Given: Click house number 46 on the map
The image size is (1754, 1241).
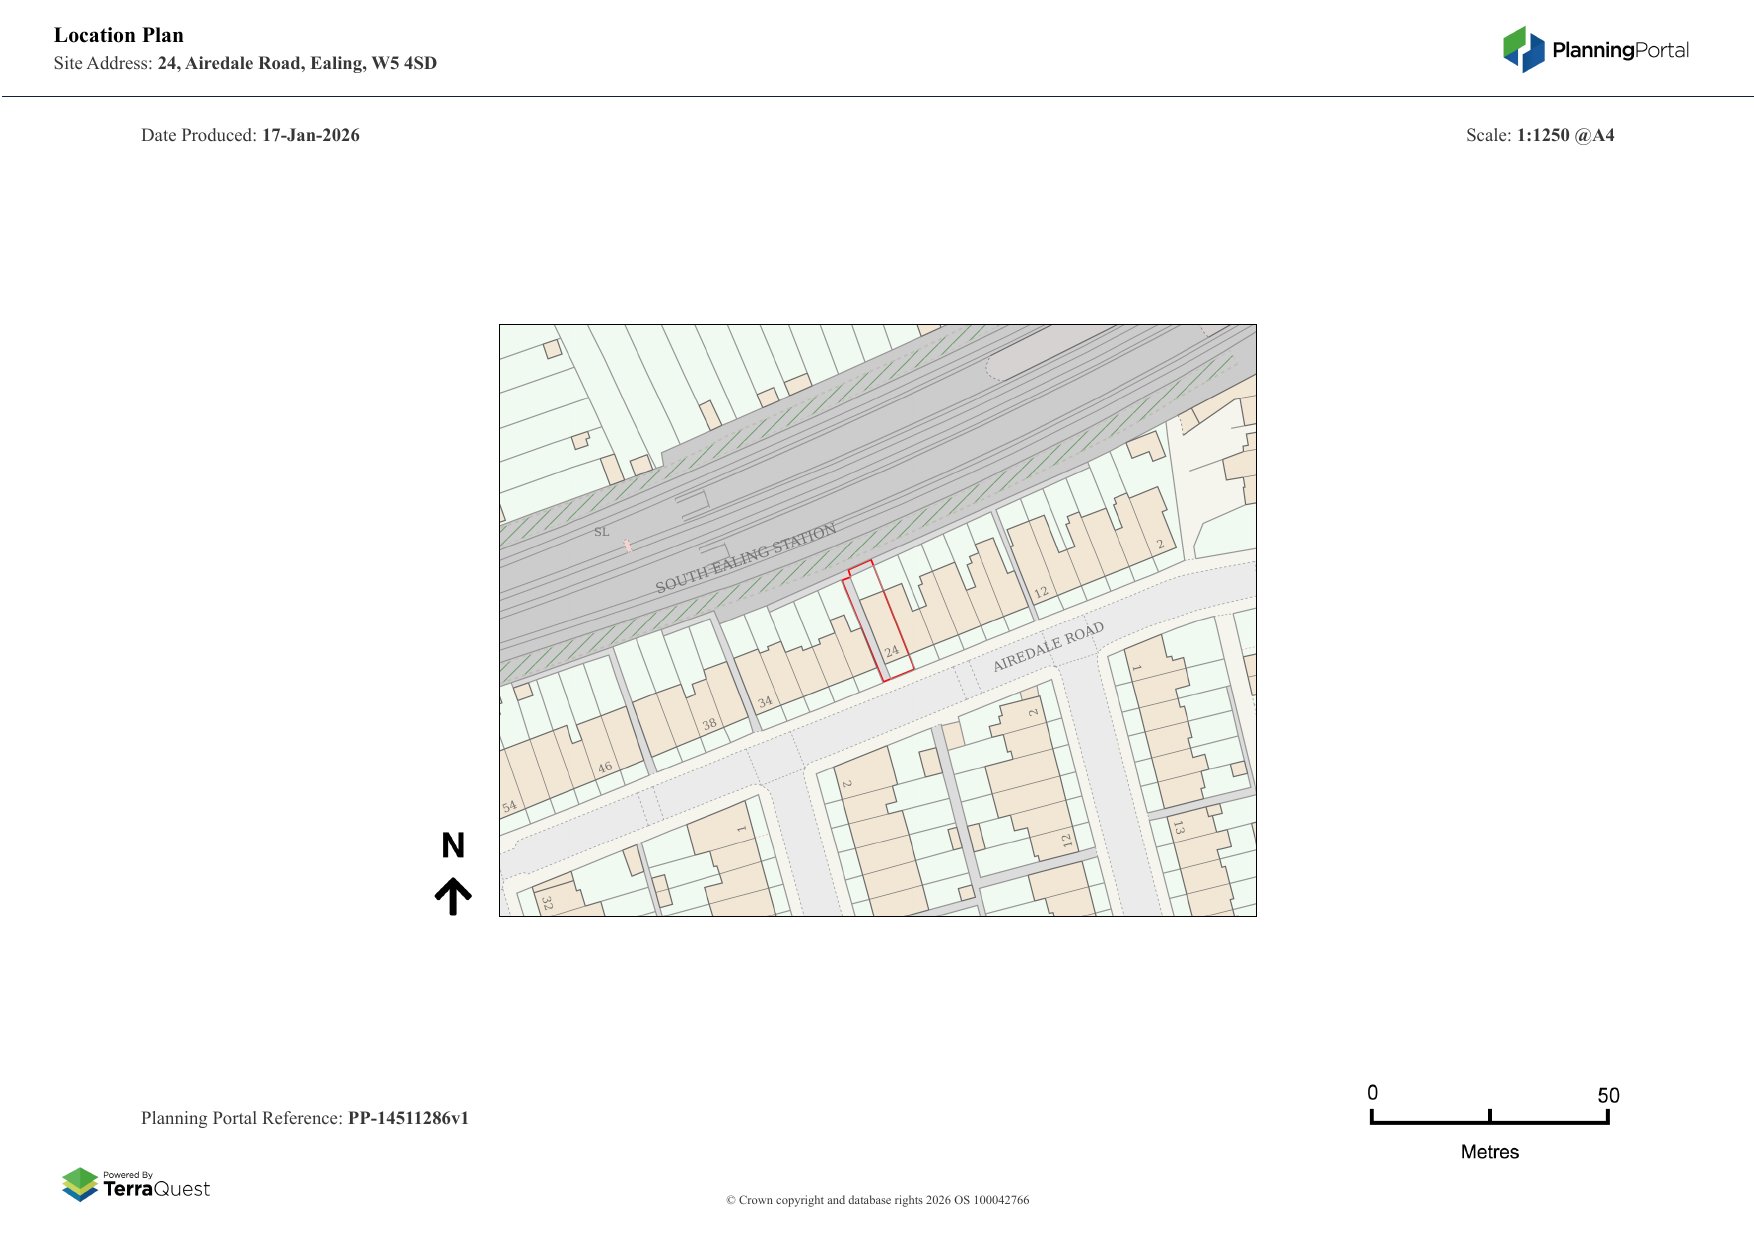Looking at the screenshot, I should (x=604, y=768).
